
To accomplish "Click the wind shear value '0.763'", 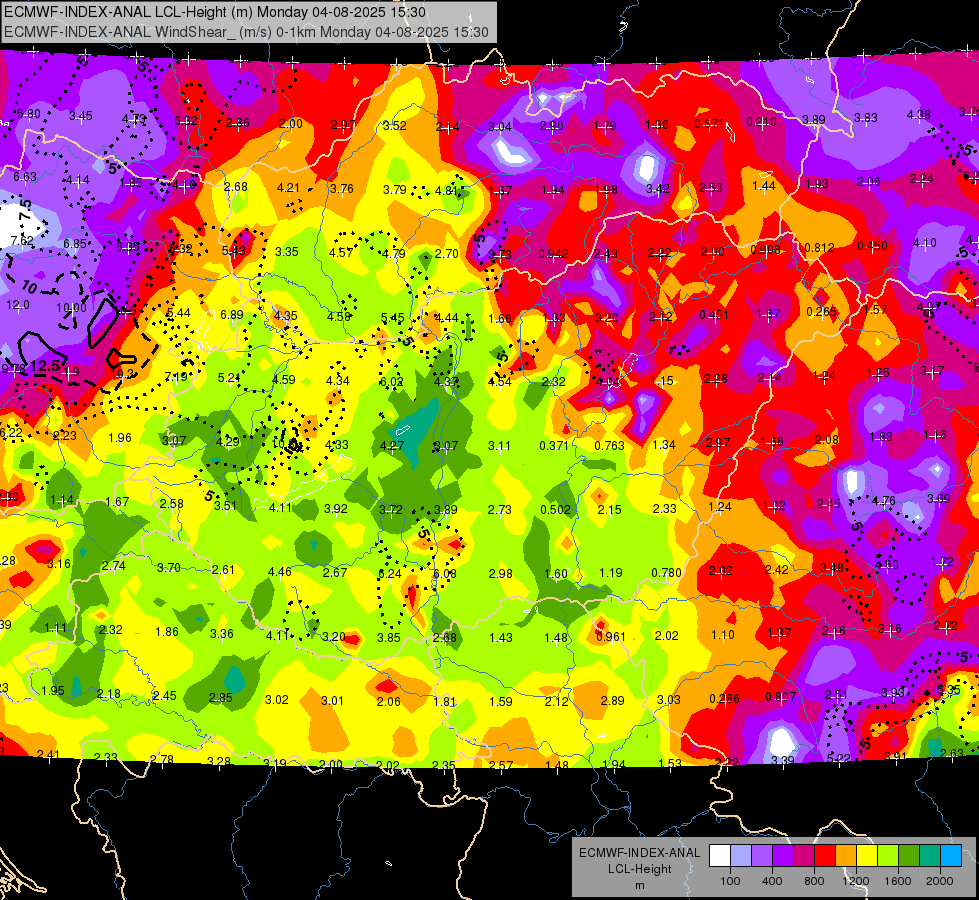I will pos(609,445).
